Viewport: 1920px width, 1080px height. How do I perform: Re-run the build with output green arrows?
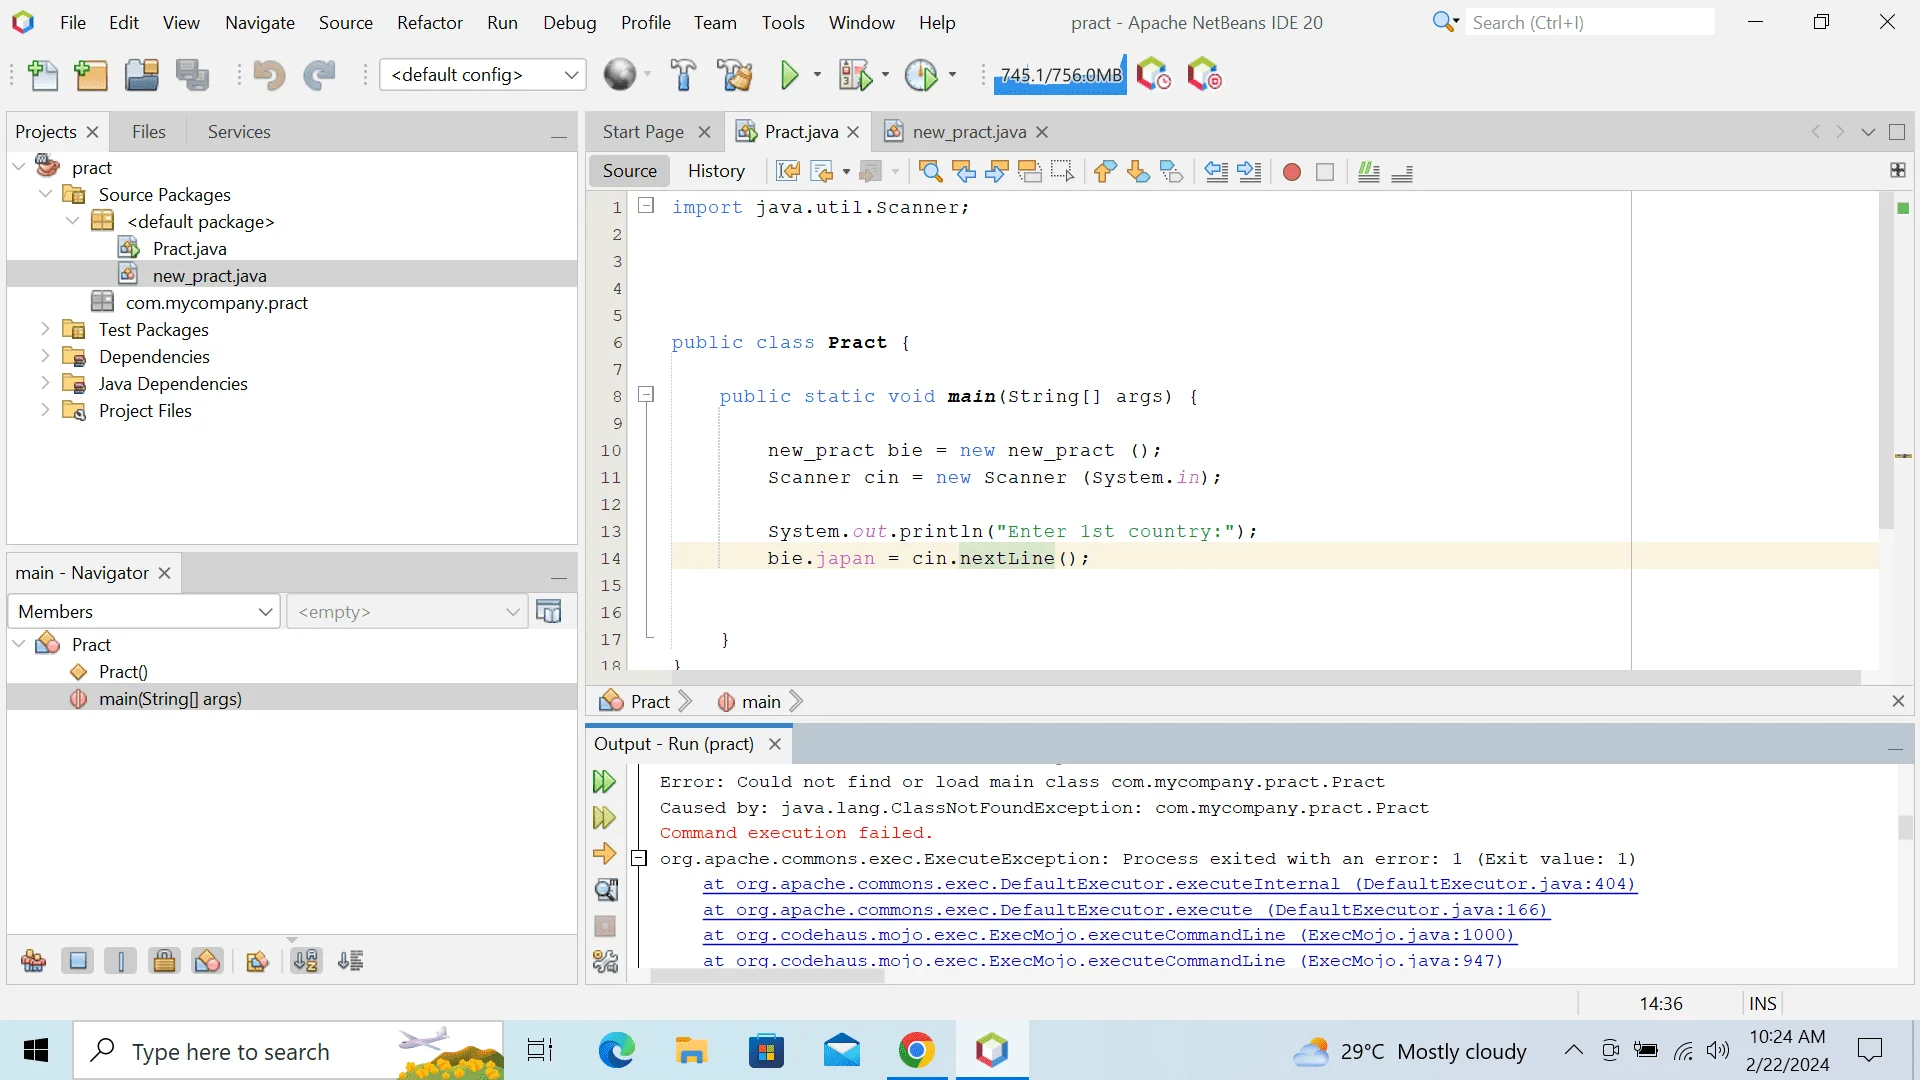pyautogui.click(x=604, y=782)
